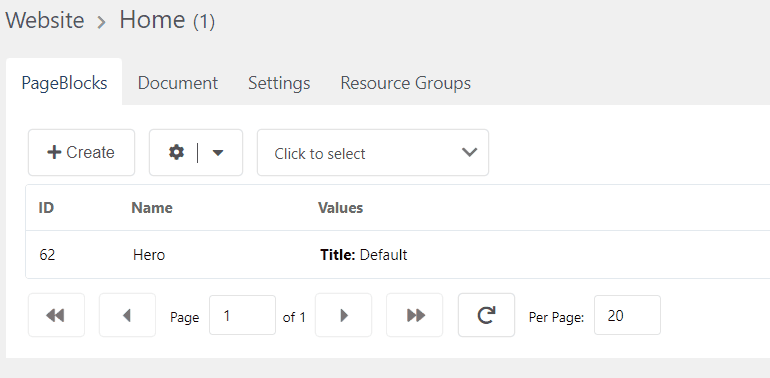Select the row ID cell 62

coord(47,255)
